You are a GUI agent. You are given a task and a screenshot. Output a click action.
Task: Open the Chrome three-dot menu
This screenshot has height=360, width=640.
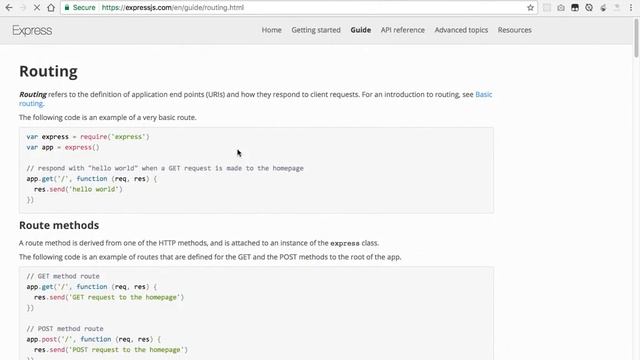631,7
